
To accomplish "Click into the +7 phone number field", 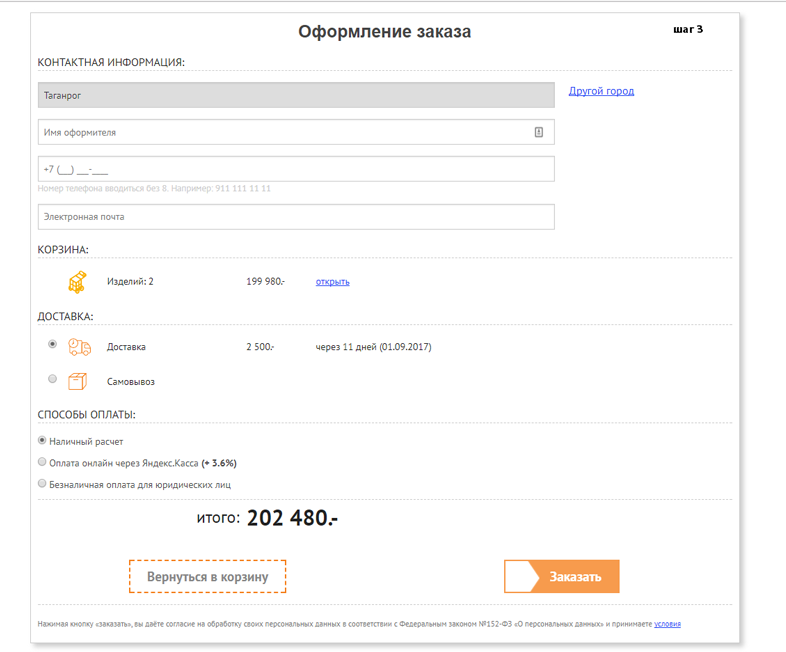I will click(295, 169).
